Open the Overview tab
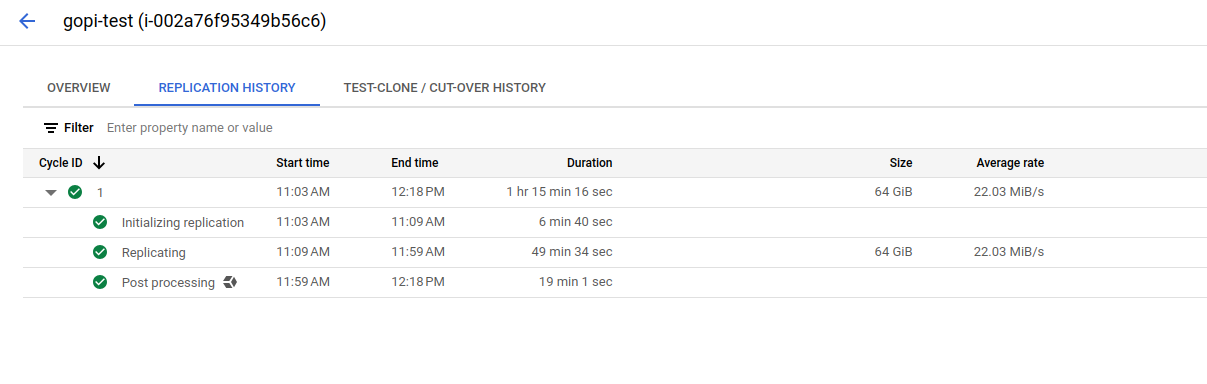The width and height of the screenshot is (1207, 384). click(79, 88)
